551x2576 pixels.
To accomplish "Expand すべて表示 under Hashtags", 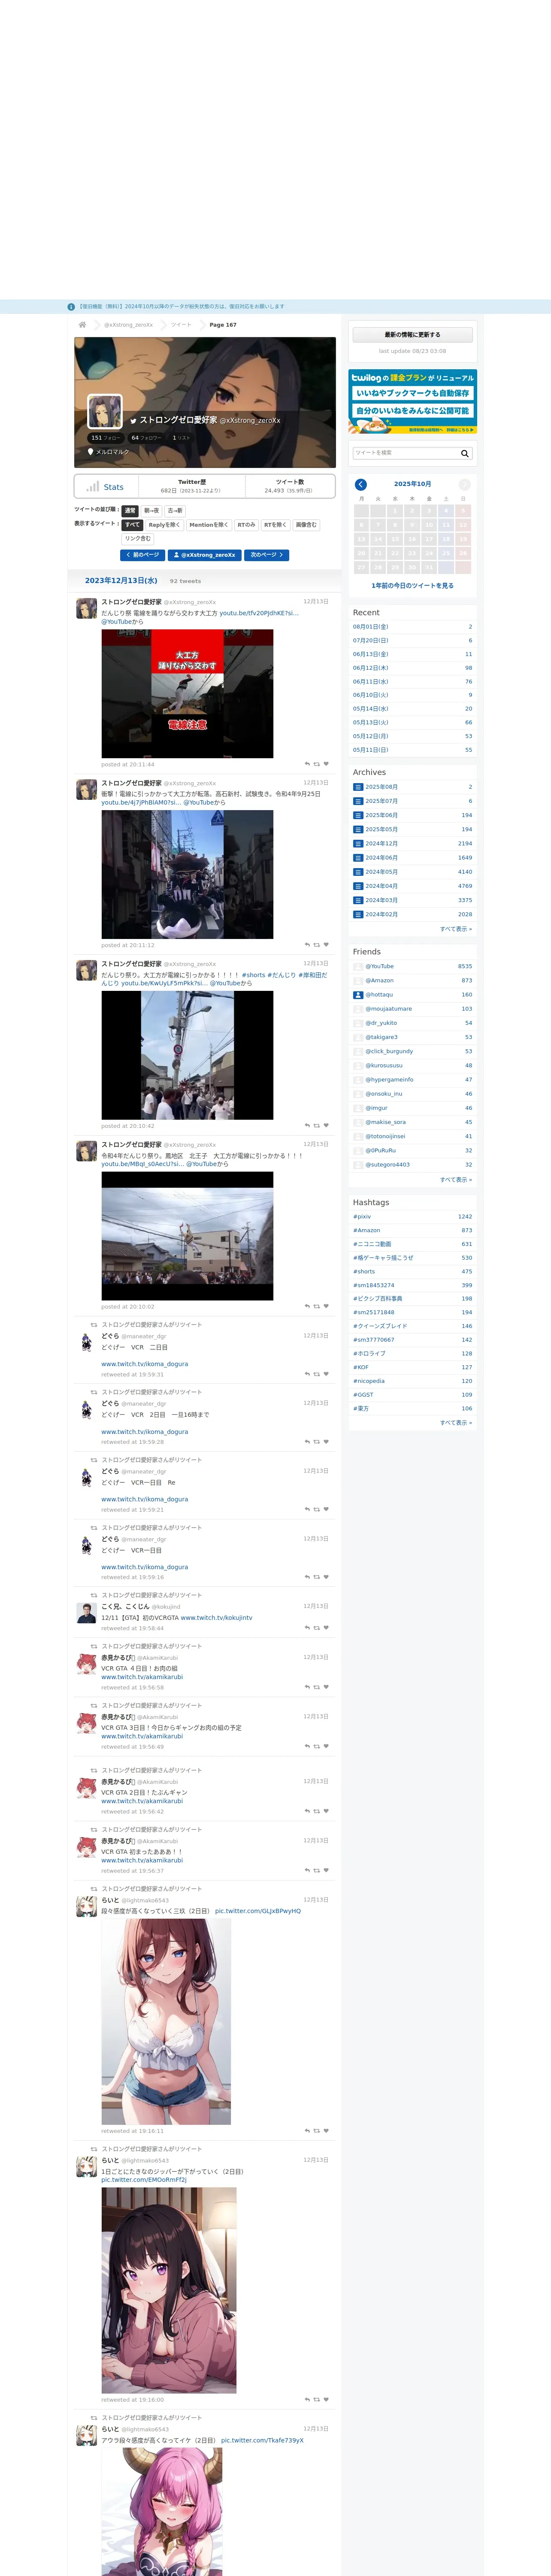I will 456,1422.
